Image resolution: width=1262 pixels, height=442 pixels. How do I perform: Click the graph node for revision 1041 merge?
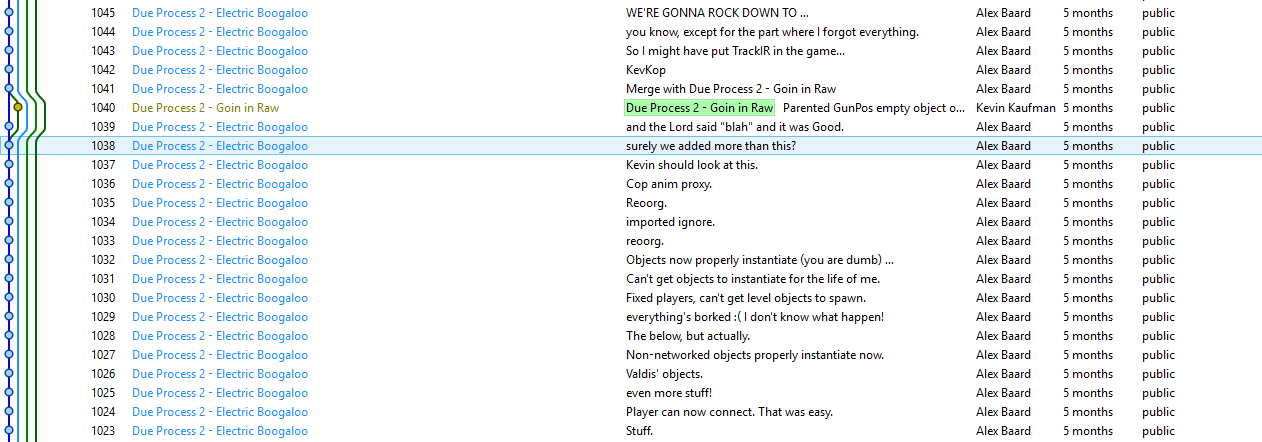(9, 88)
